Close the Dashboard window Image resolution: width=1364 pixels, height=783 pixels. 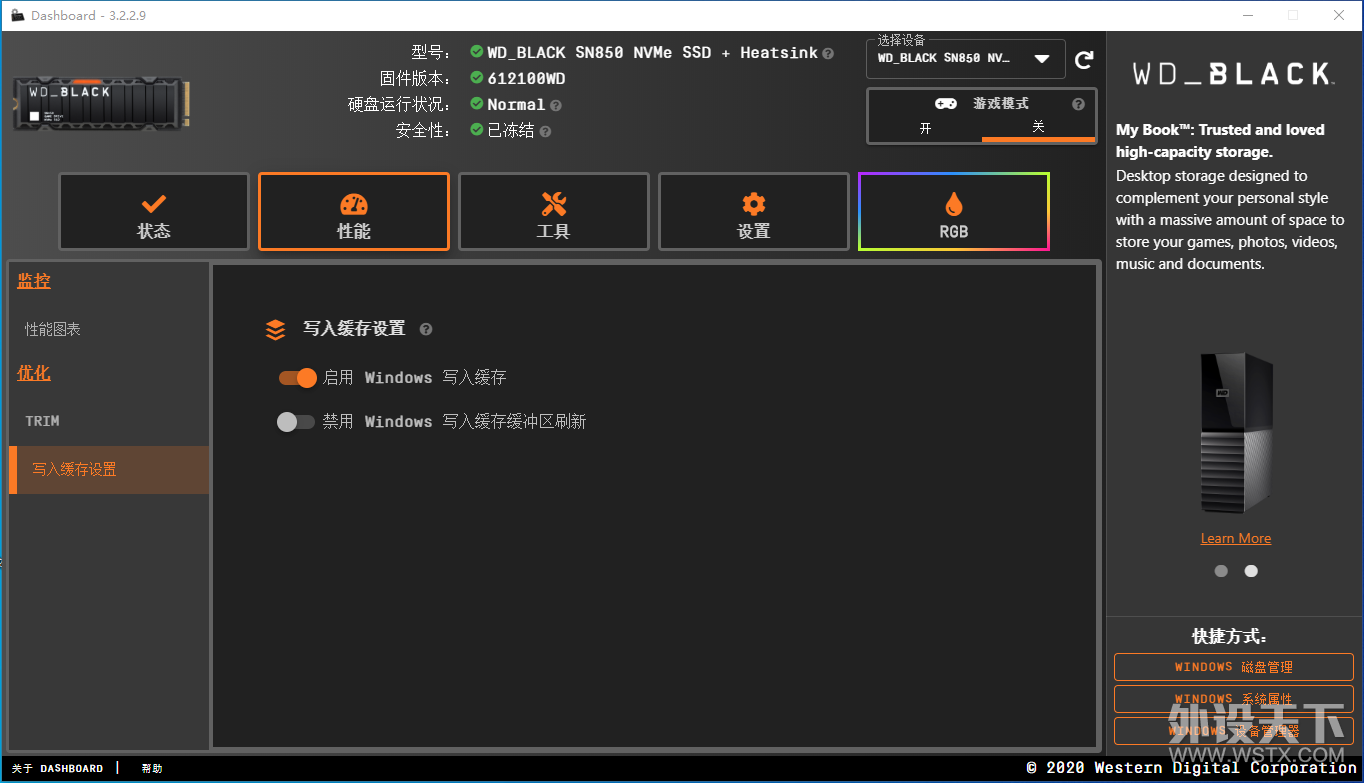pyautogui.click(x=1339, y=15)
